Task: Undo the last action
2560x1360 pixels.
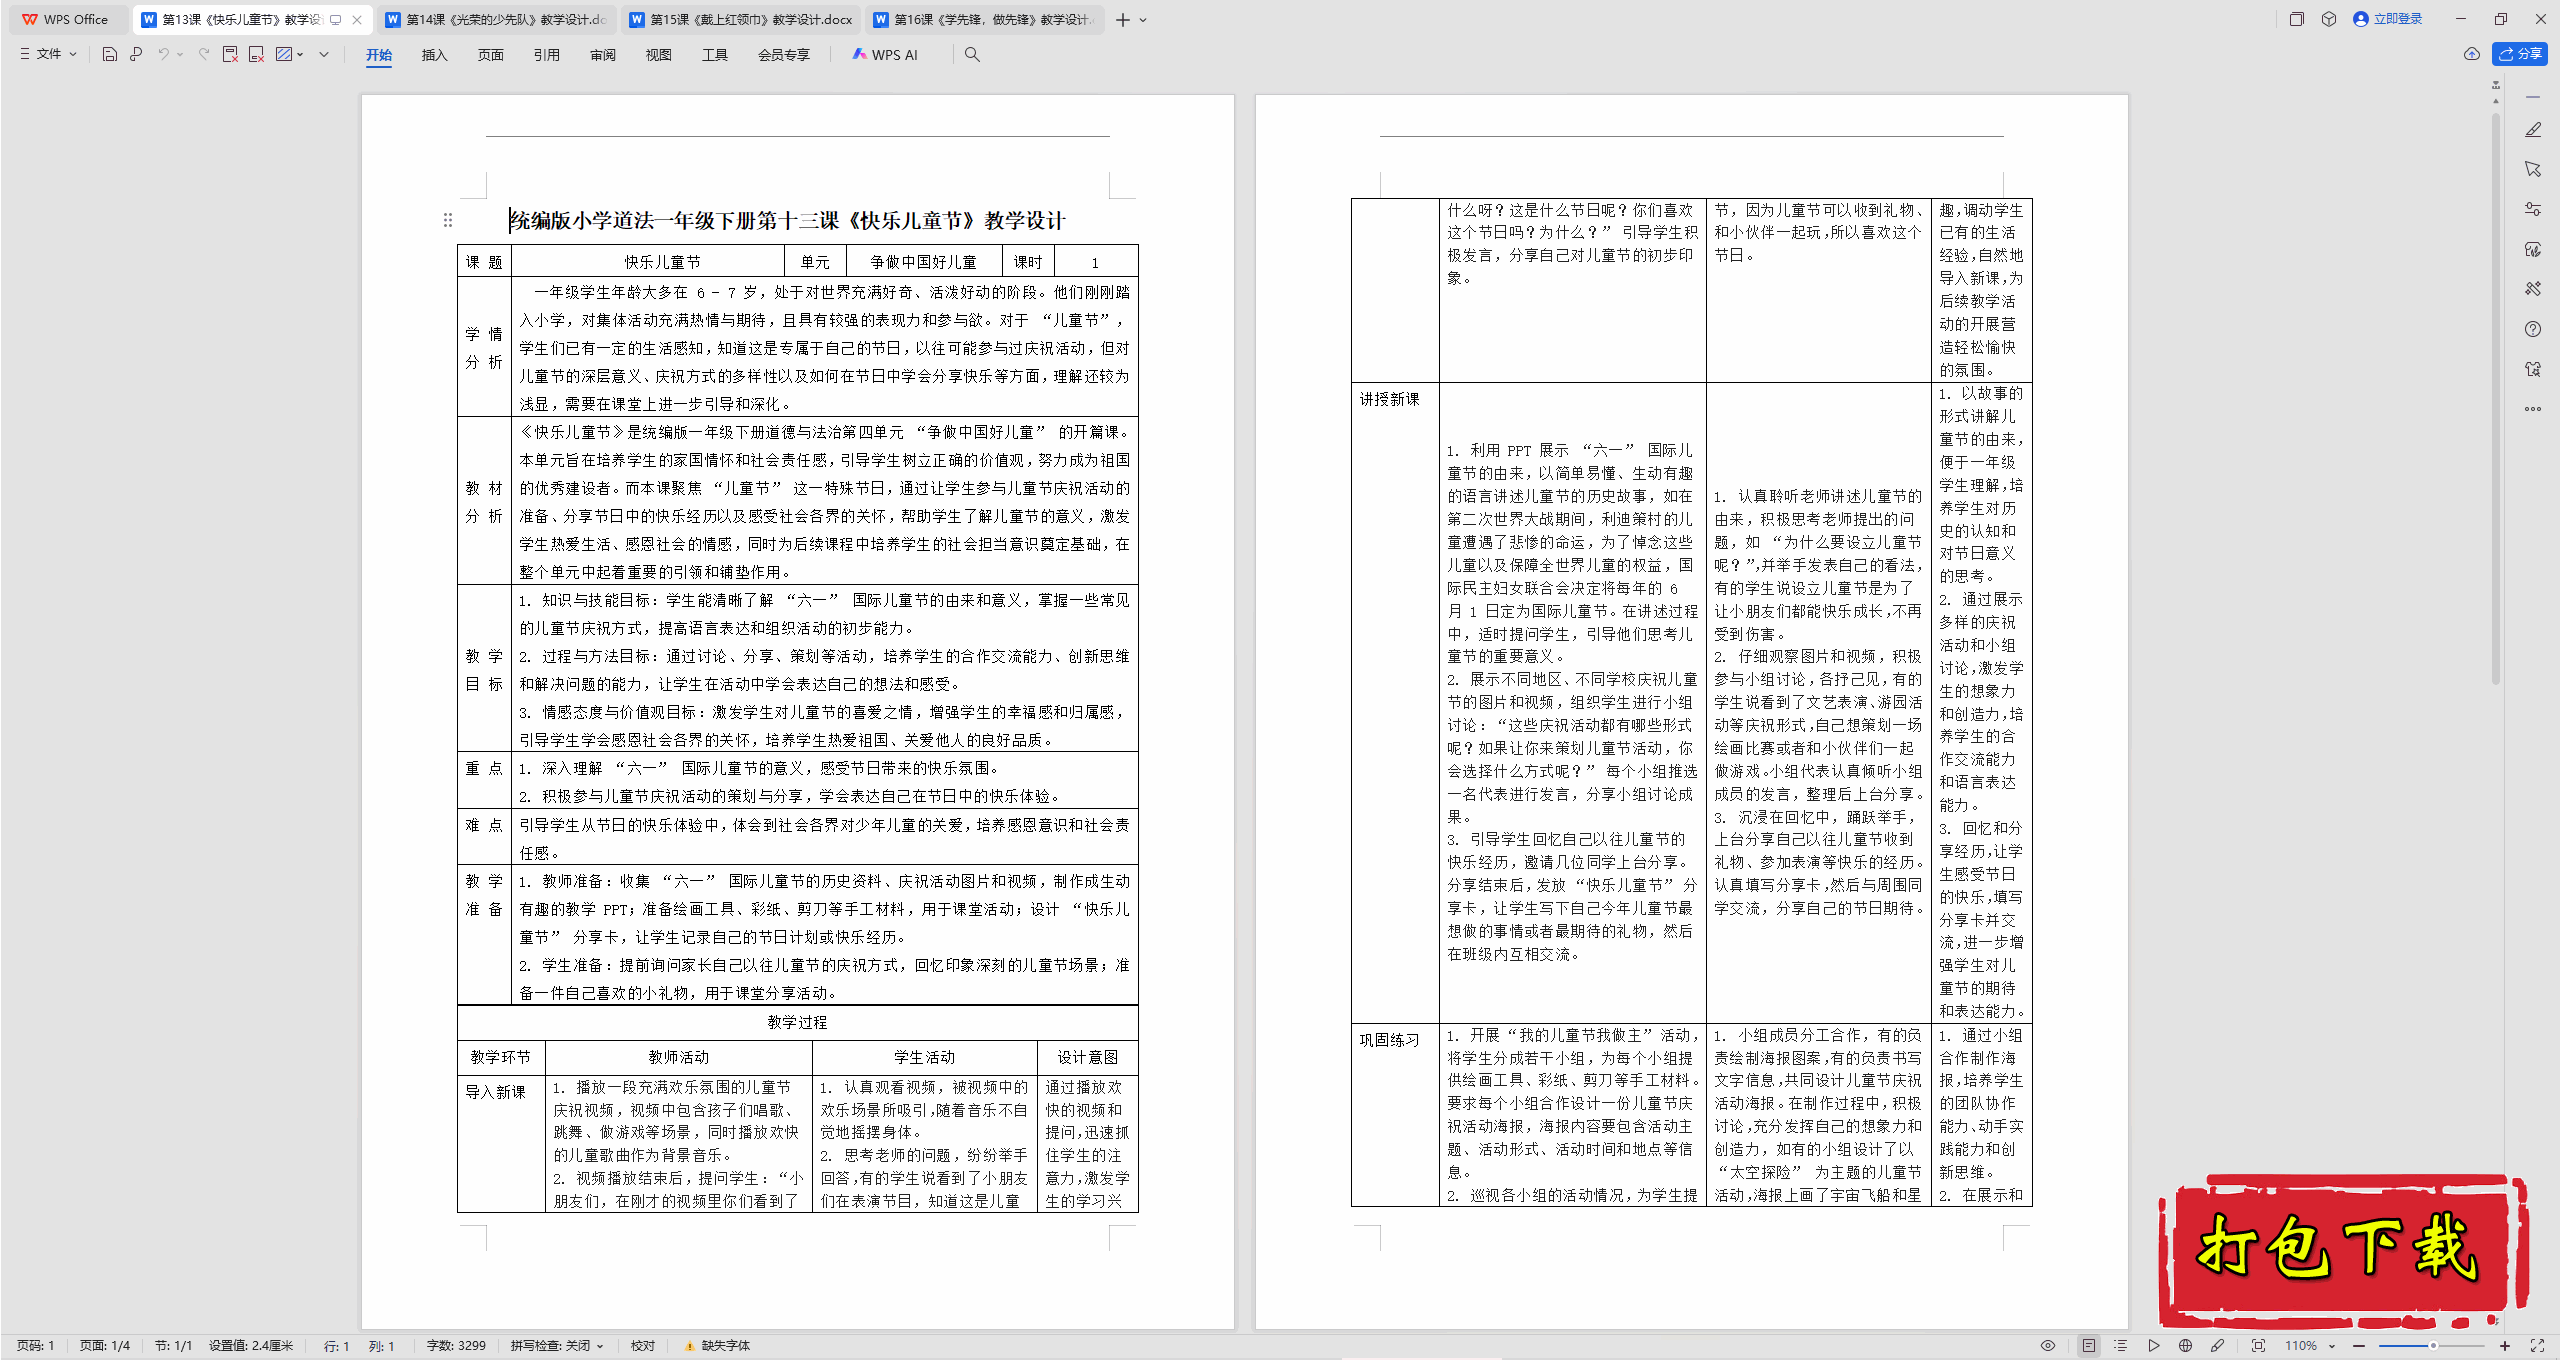Action: pyautogui.click(x=163, y=54)
